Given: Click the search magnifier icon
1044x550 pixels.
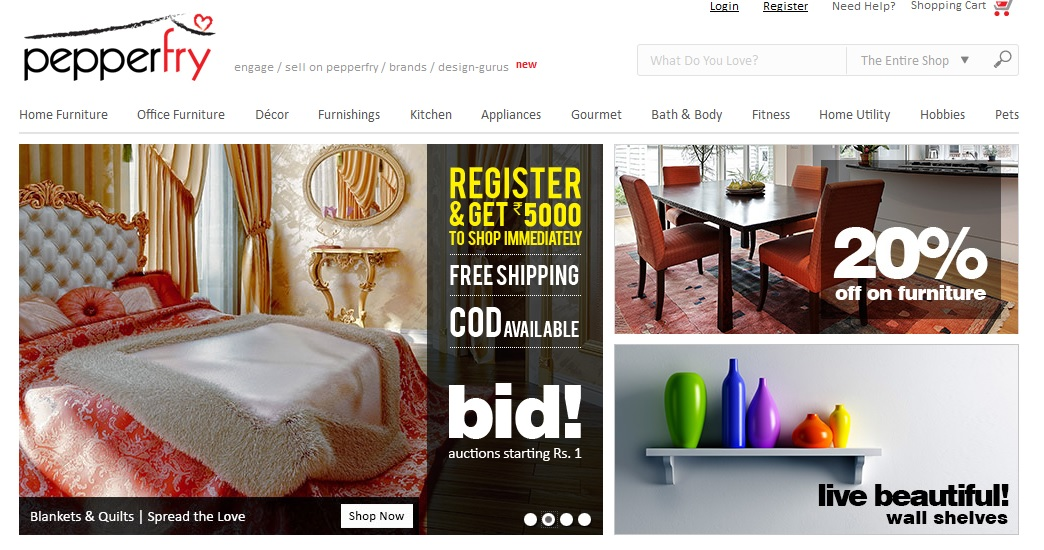Looking at the screenshot, I should tap(1002, 60).
